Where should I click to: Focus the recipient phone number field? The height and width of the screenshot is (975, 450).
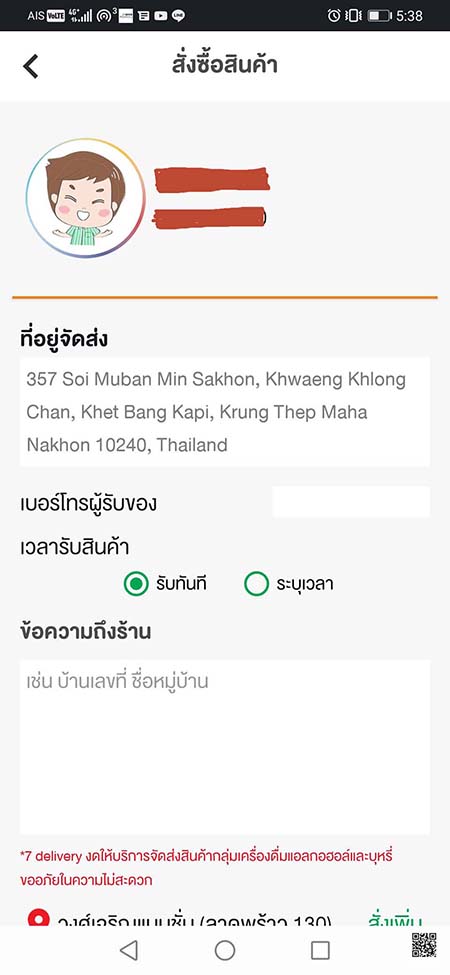pos(351,502)
